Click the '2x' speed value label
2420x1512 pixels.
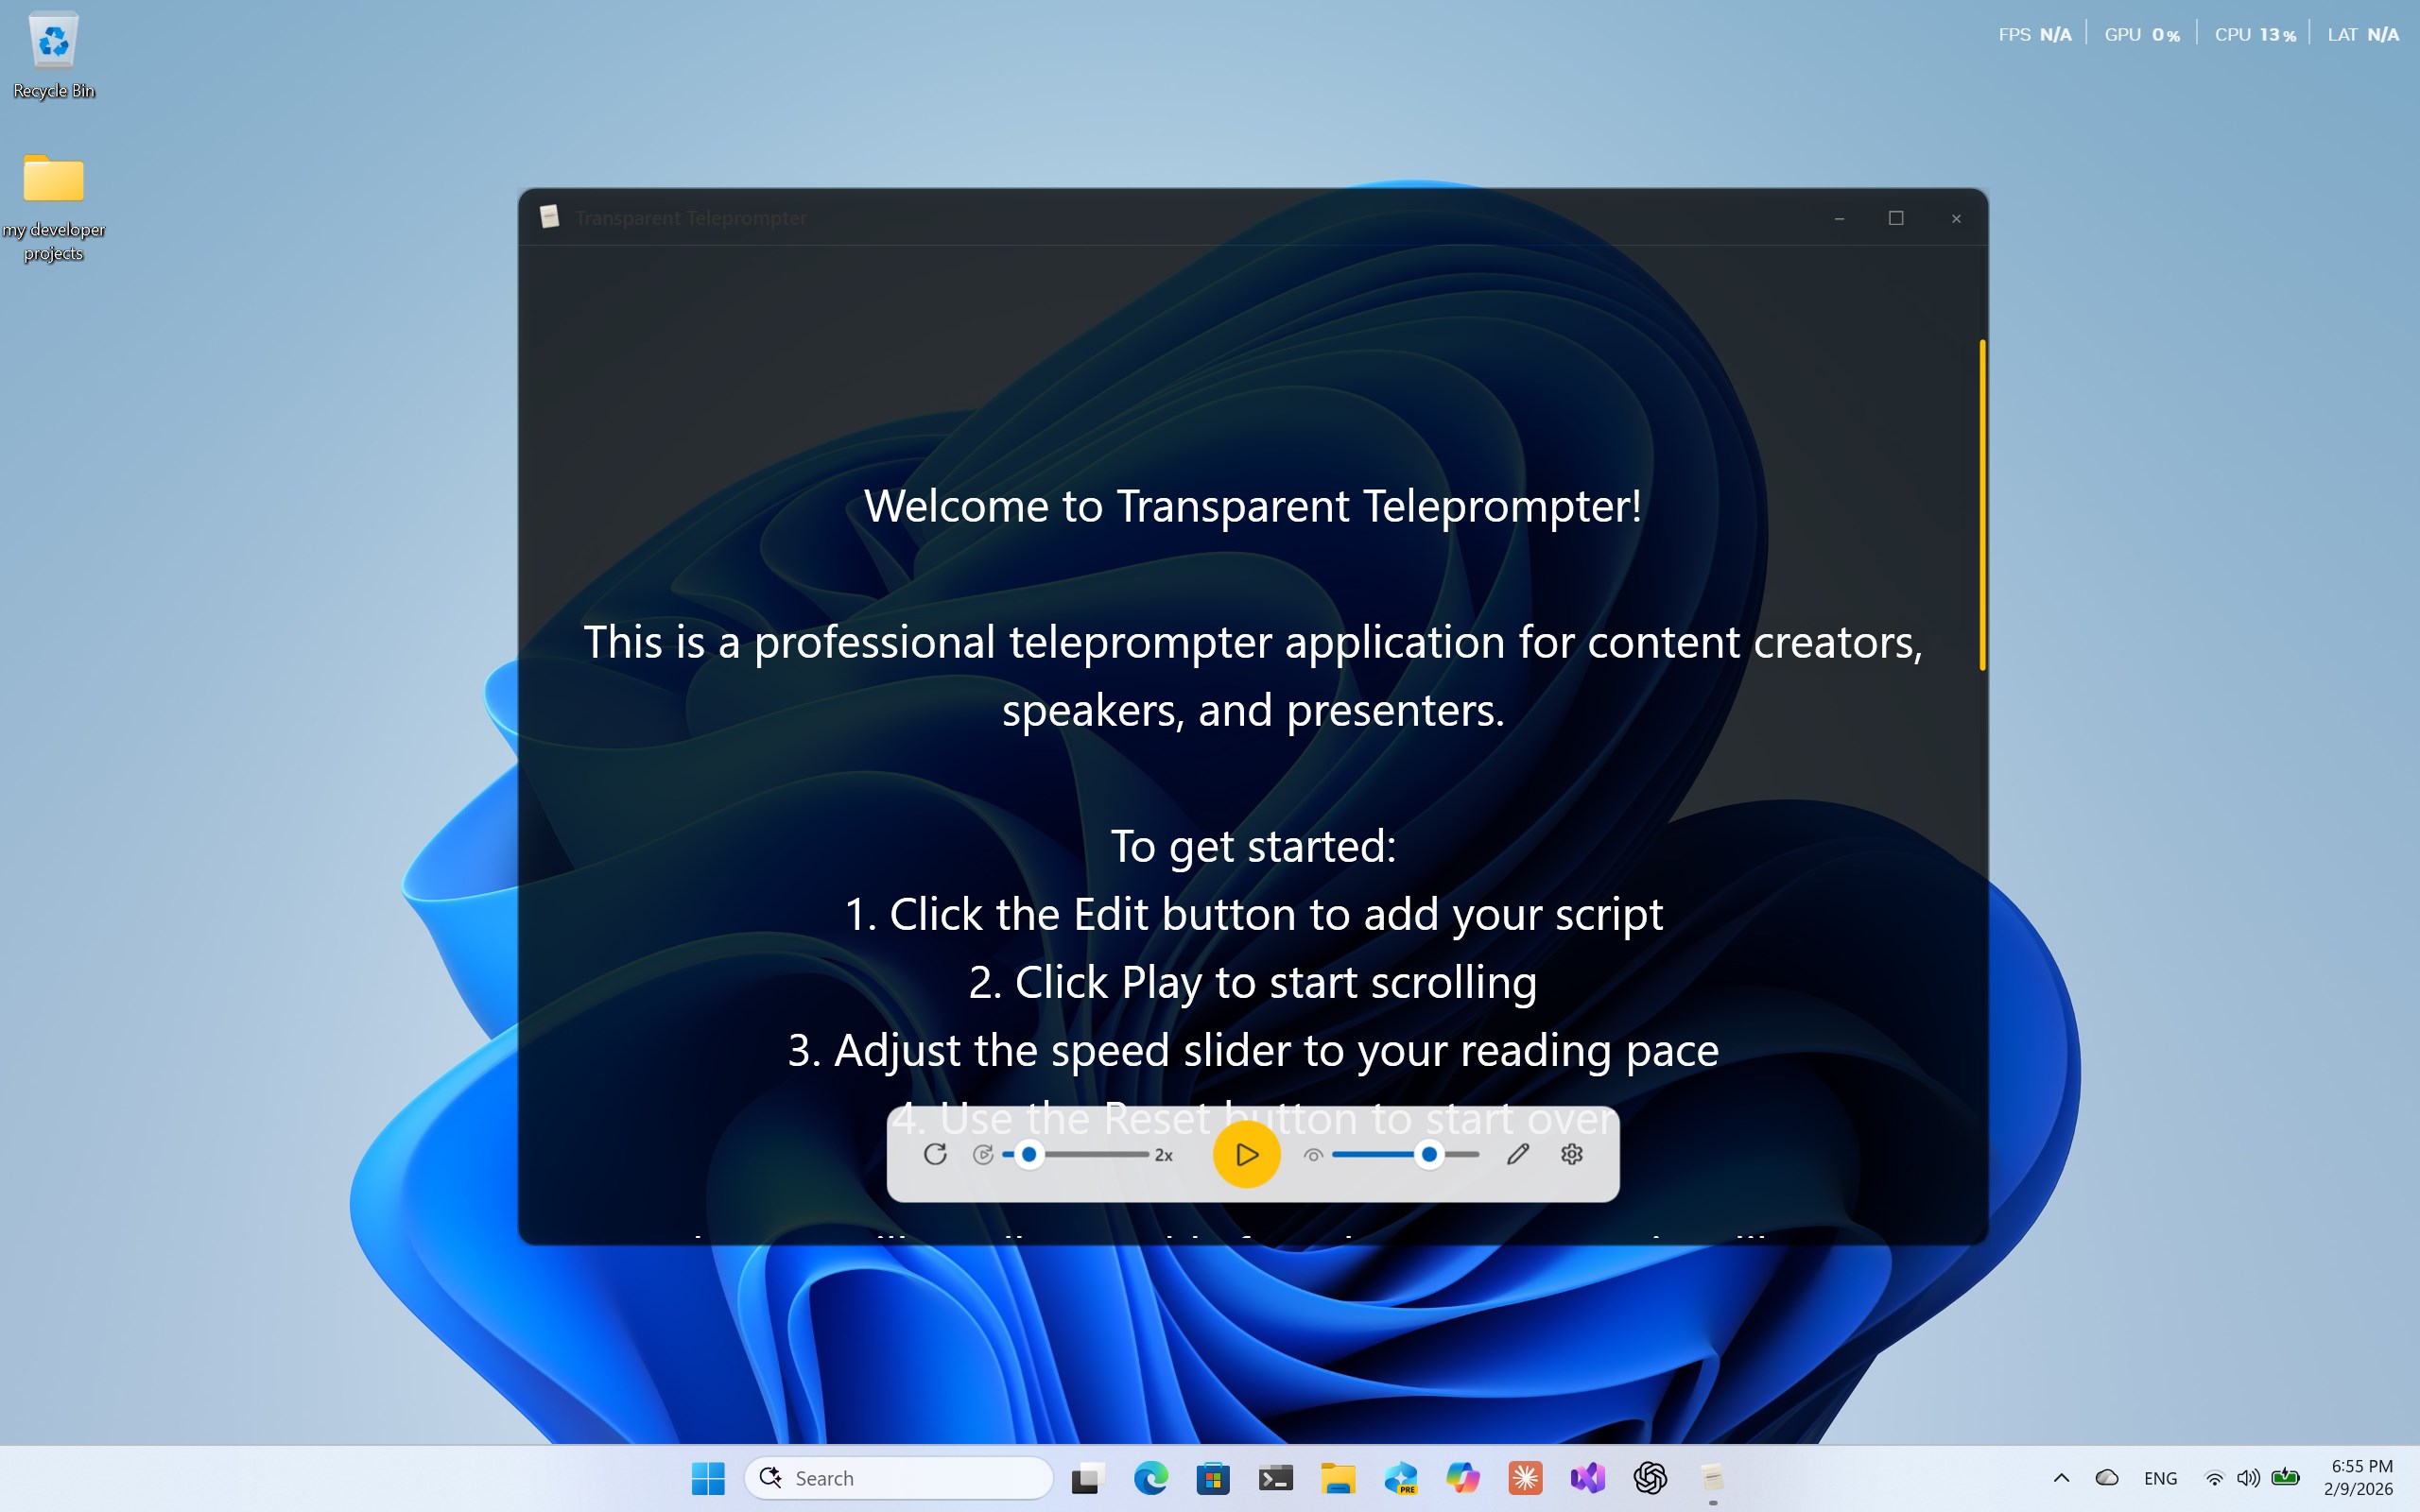click(1164, 1155)
